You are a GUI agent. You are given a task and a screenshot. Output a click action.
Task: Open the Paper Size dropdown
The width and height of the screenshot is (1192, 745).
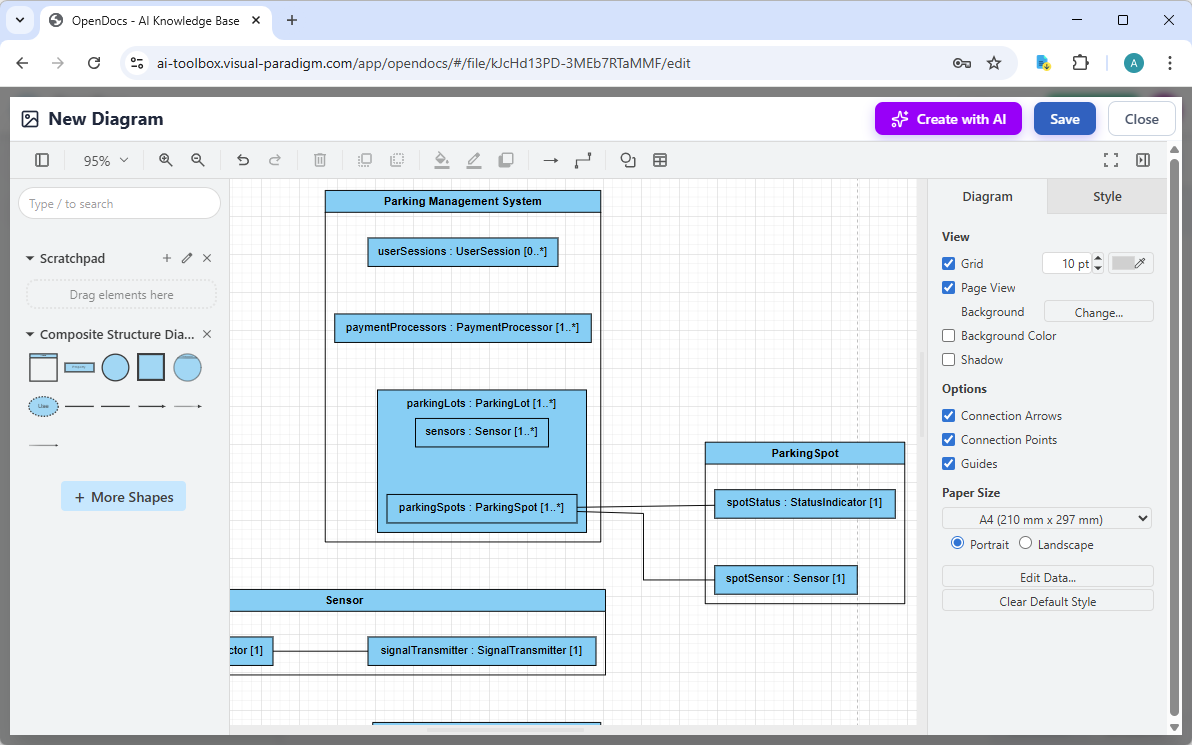point(1046,518)
